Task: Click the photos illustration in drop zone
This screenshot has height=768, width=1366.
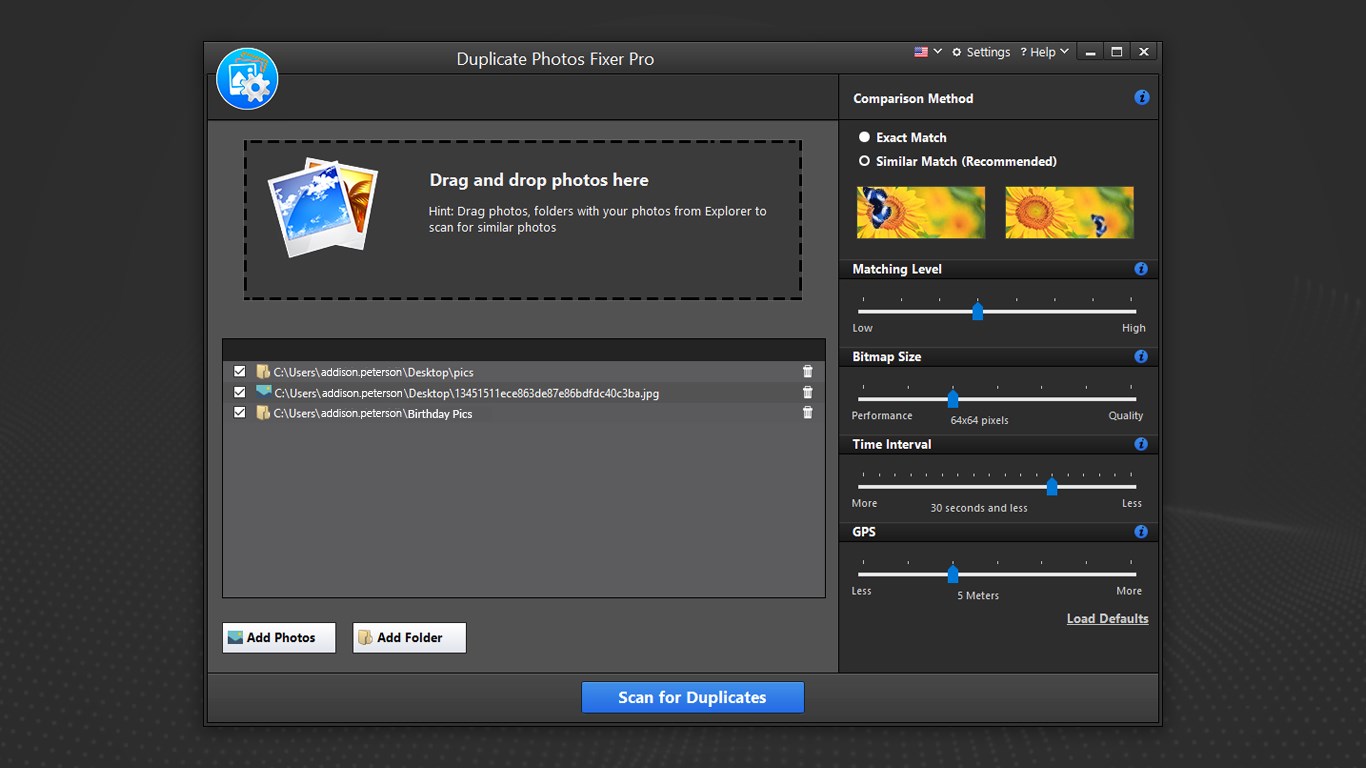Action: pyautogui.click(x=323, y=208)
